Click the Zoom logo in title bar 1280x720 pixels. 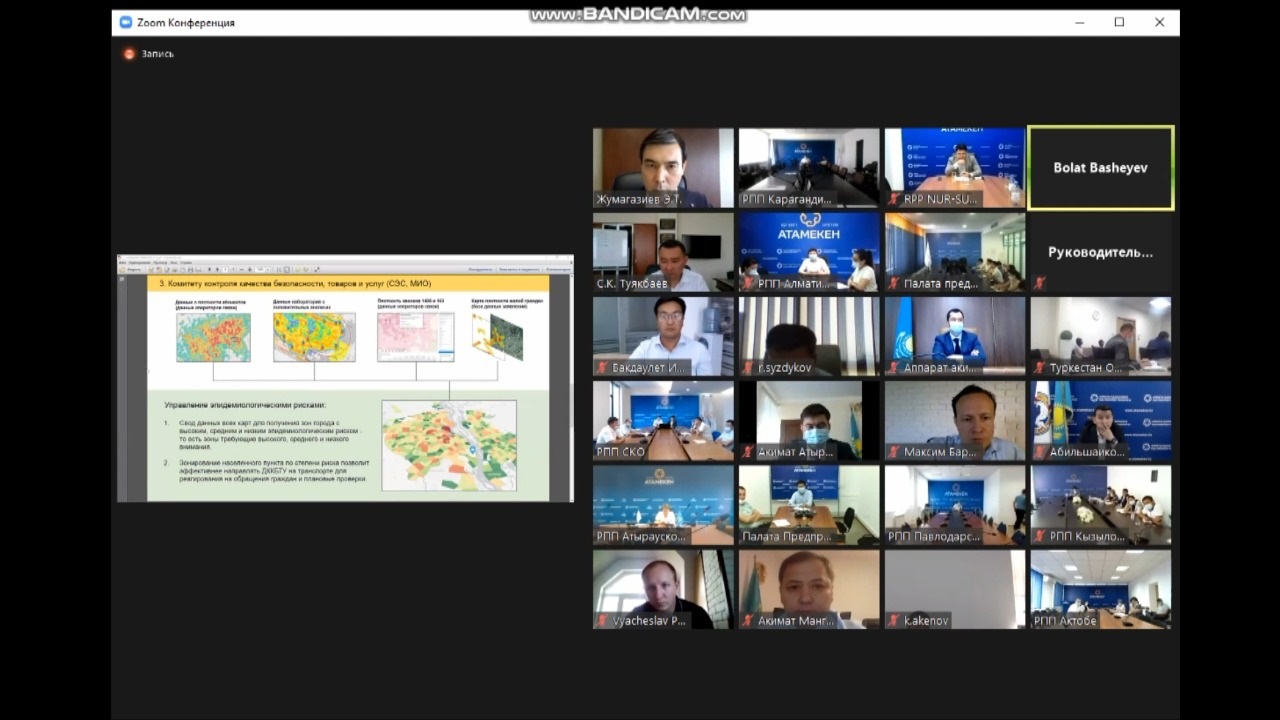click(x=126, y=22)
